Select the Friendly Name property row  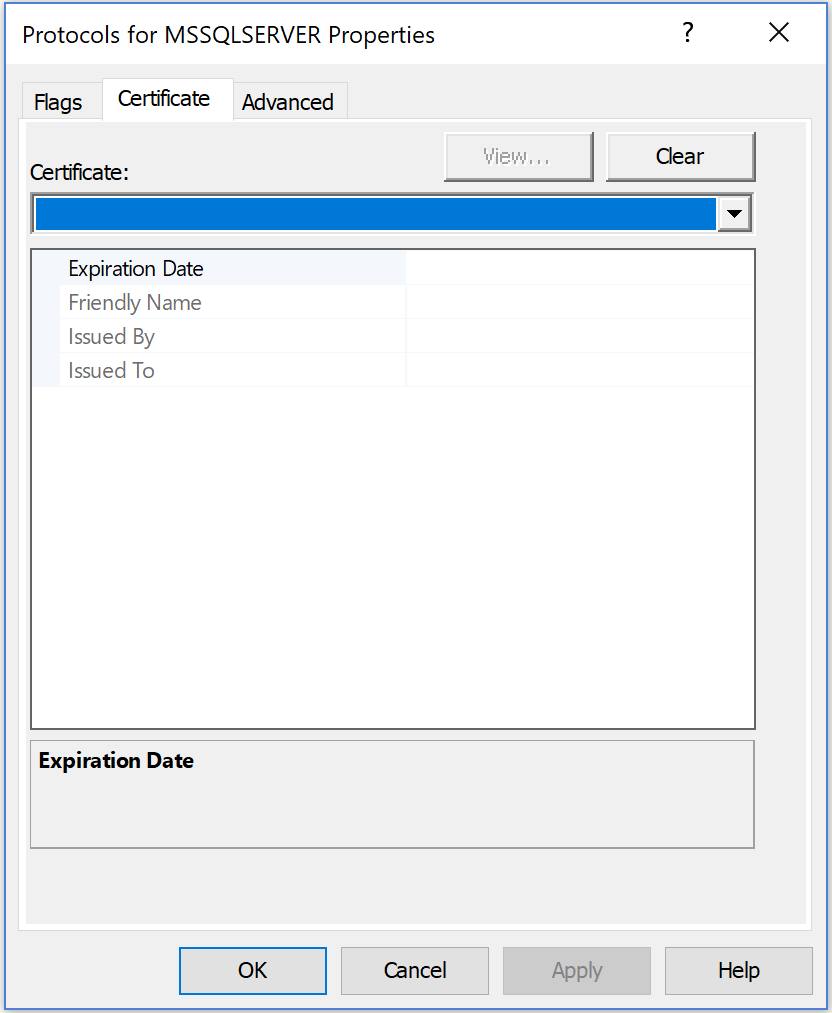135,302
